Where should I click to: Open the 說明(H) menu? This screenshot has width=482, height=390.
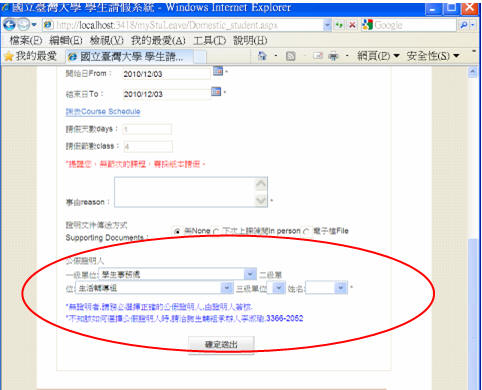250,41
